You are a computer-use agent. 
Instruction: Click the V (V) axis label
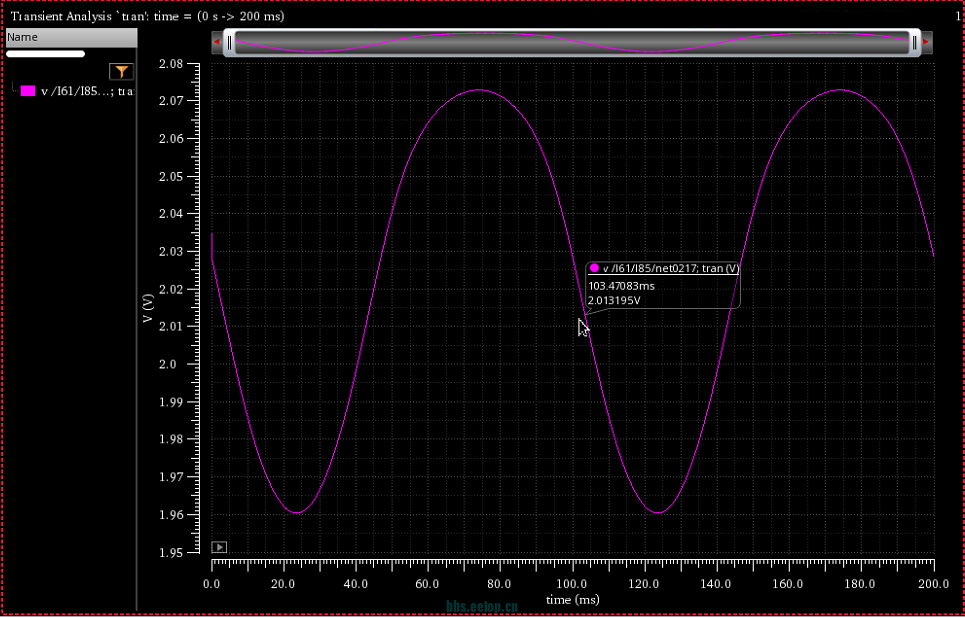tap(148, 308)
